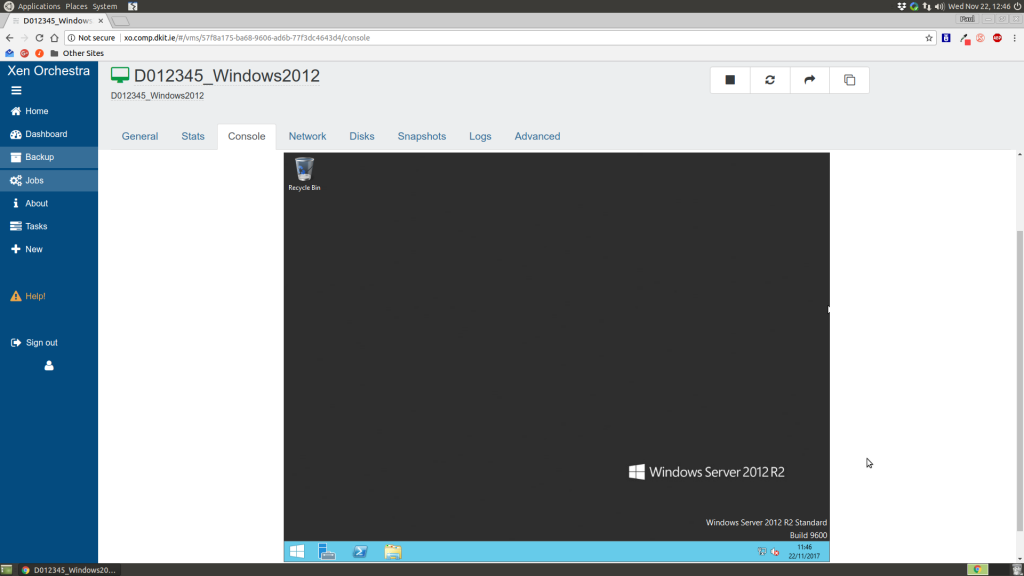Screen dimensions: 1024x576
Task: Open Backup in the sidebar
Action: (49, 157)
